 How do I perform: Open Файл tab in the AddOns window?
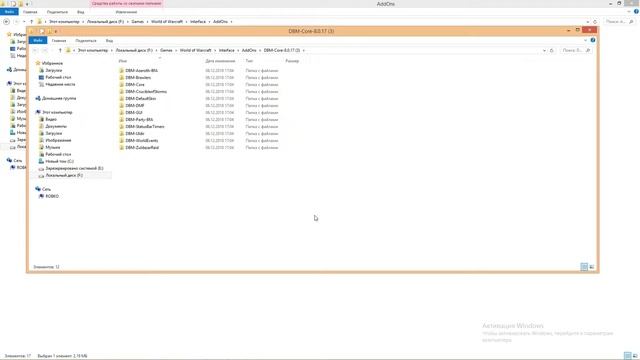click(9, 12)
